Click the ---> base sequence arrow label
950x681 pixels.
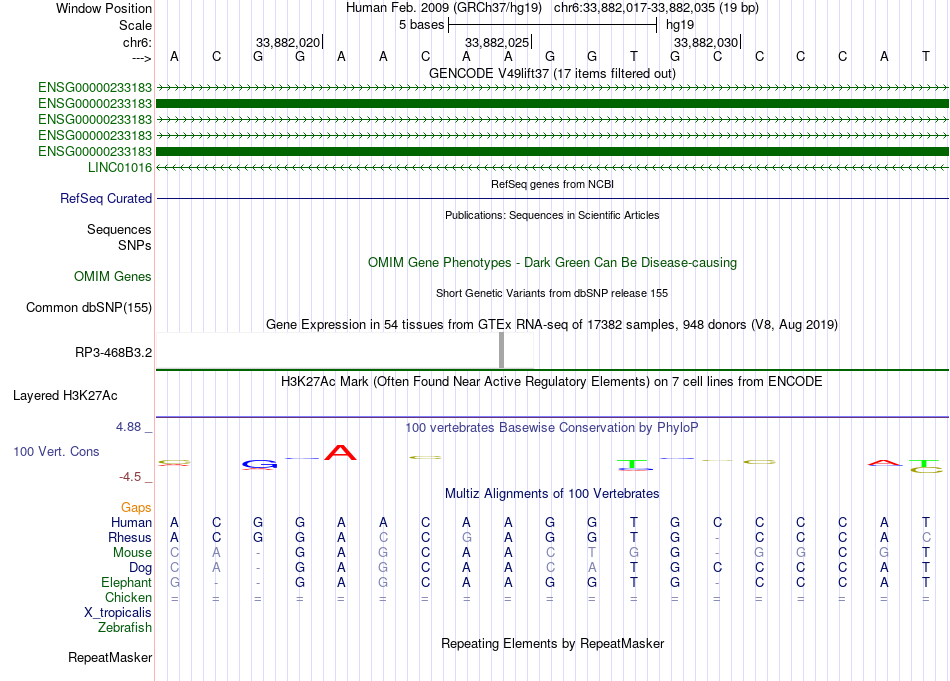(x=141, y=58)
